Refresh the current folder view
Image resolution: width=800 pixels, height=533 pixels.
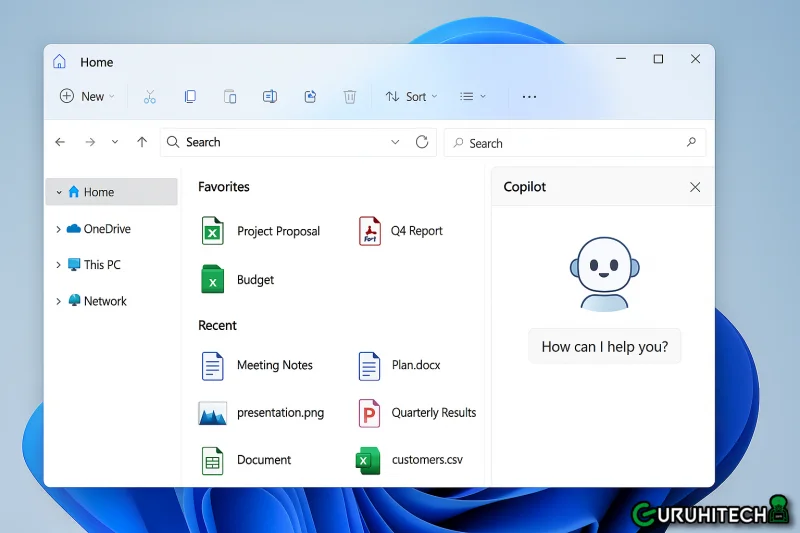[422, 142]
